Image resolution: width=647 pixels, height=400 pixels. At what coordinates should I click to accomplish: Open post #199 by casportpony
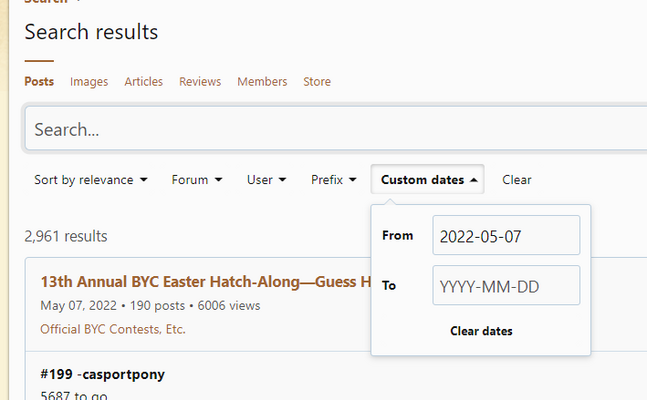[x=103, y=374]
